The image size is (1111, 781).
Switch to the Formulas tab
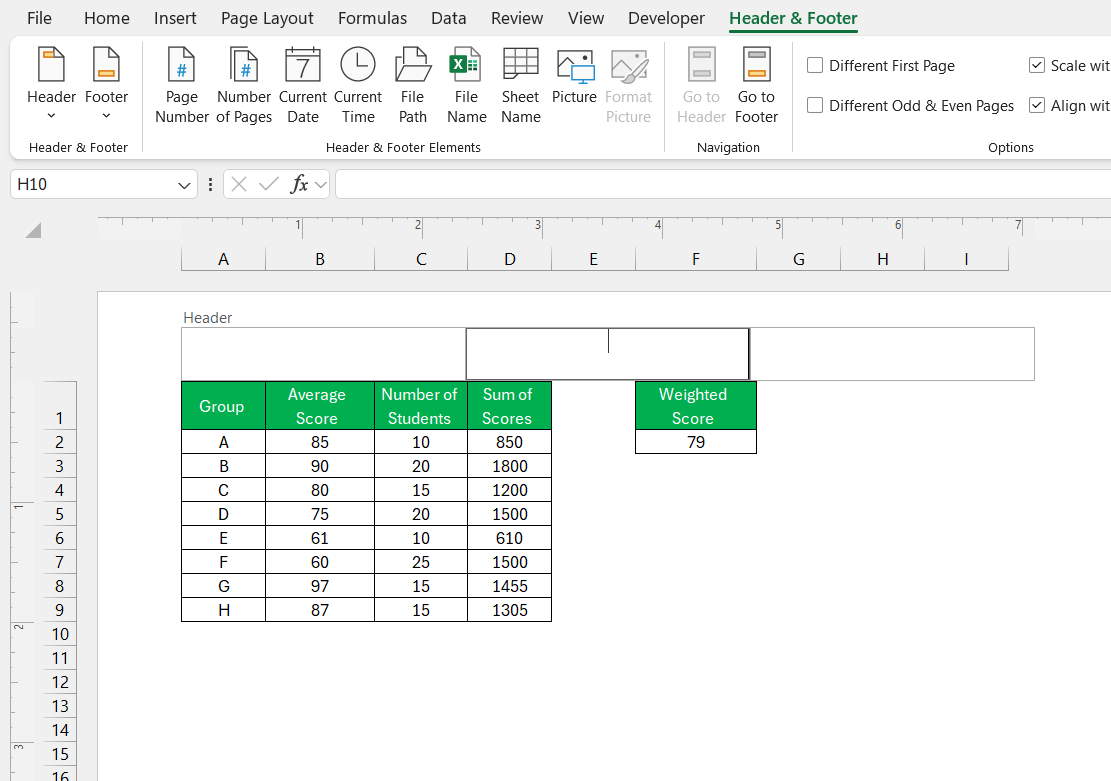click(x=372, y=18)
